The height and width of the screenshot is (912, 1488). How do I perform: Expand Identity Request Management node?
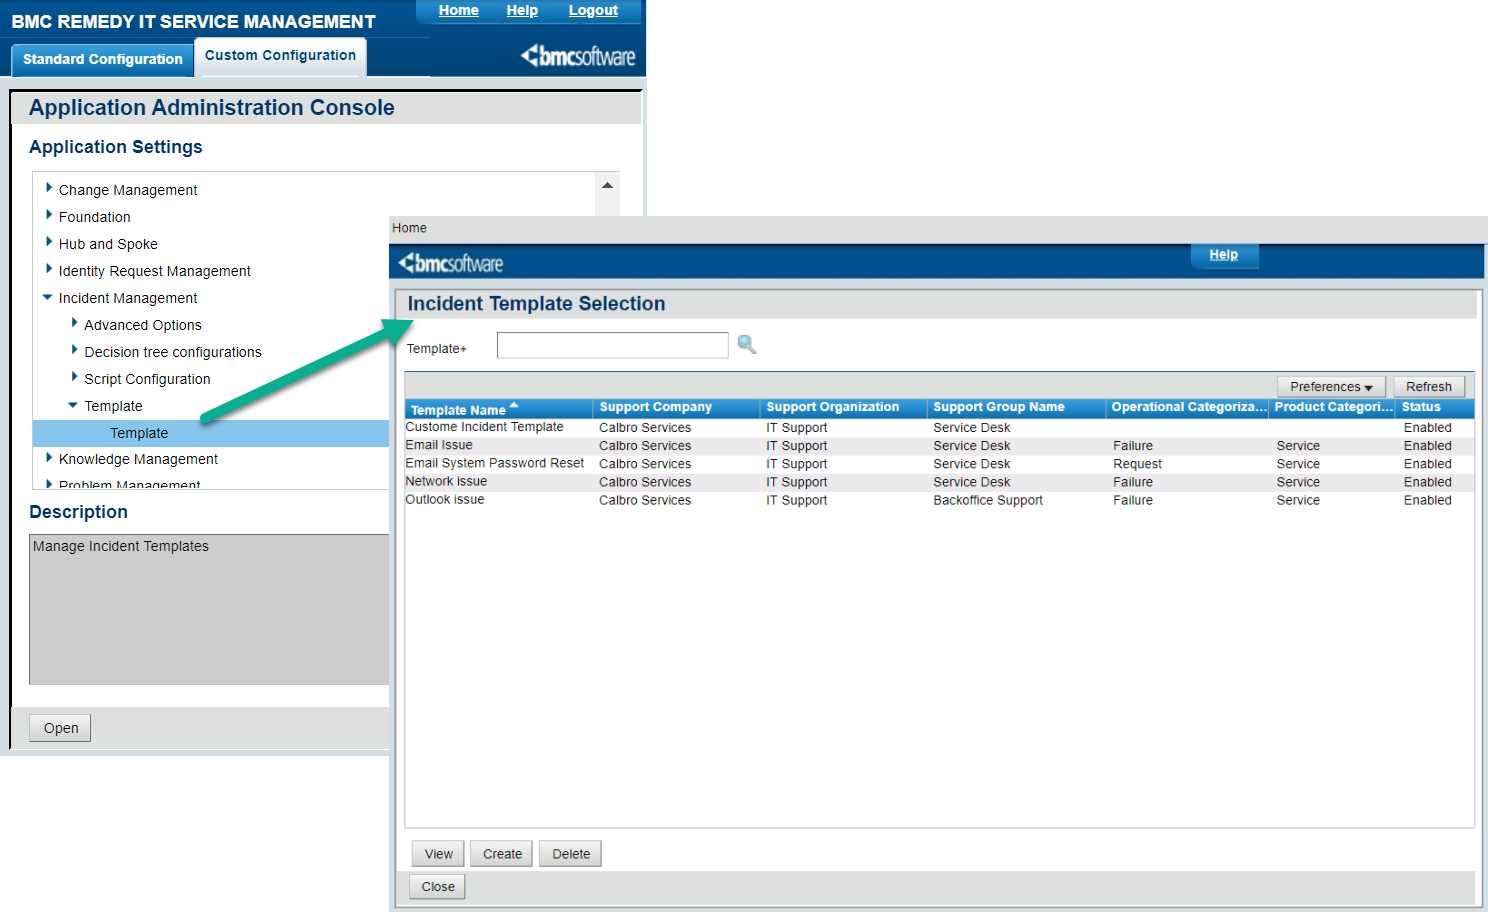pyautogui.click(x=48, y=269)
